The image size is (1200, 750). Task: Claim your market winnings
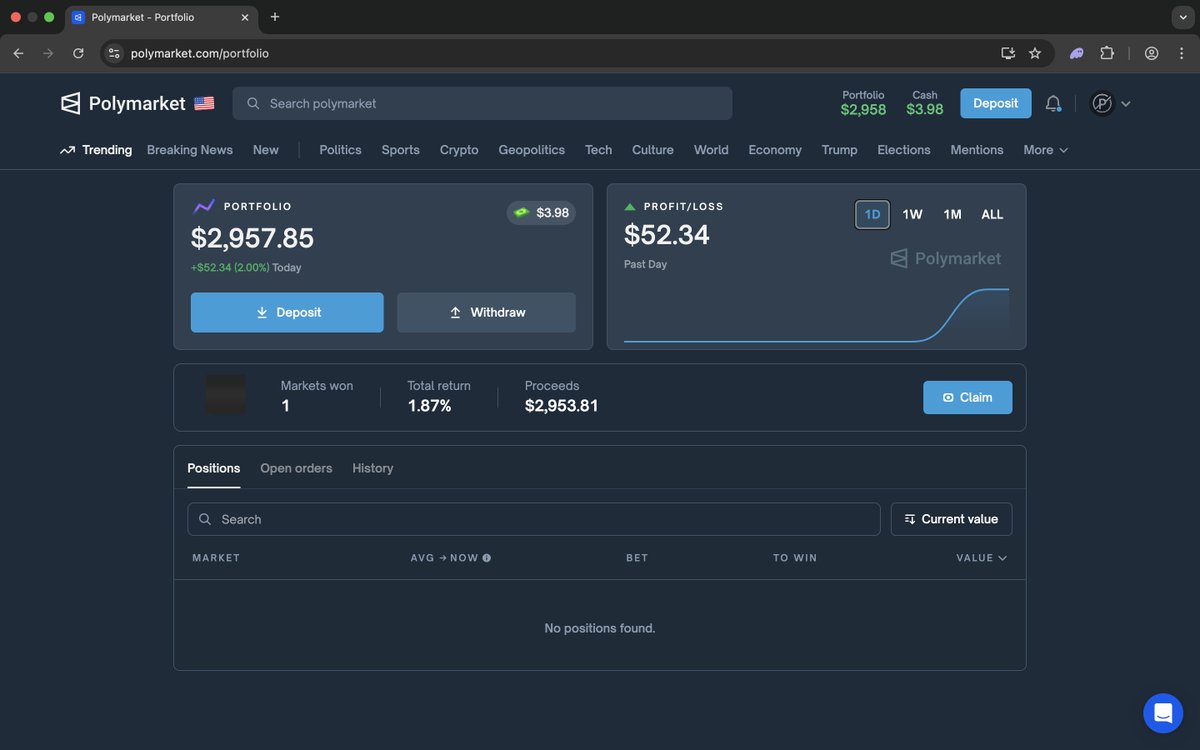(x=967, y=397)
